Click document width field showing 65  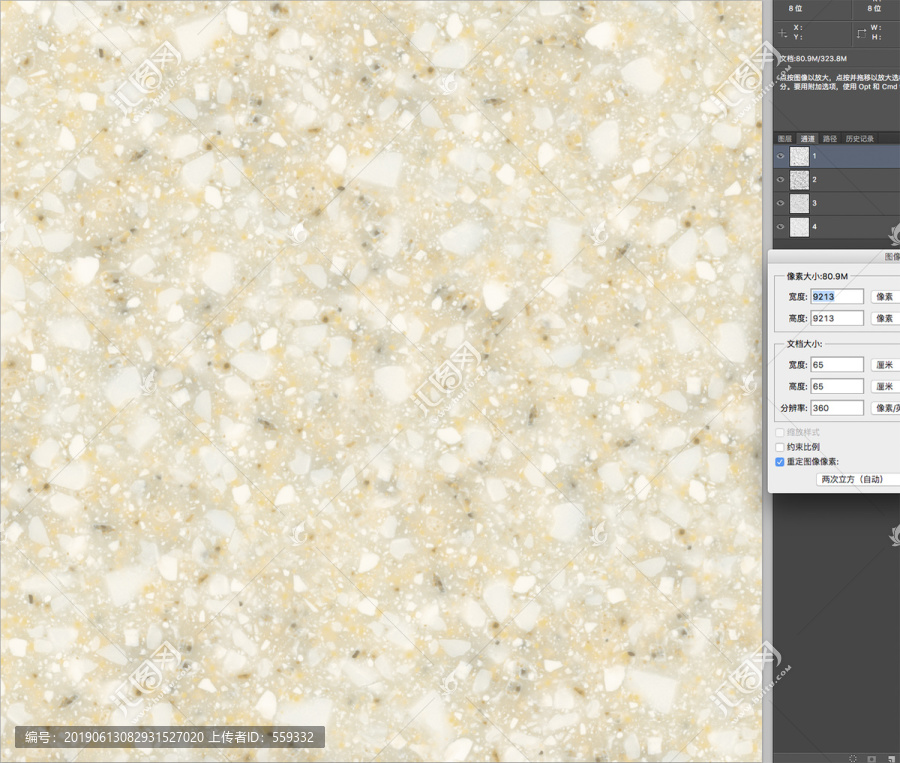click(x=837, y=365)
